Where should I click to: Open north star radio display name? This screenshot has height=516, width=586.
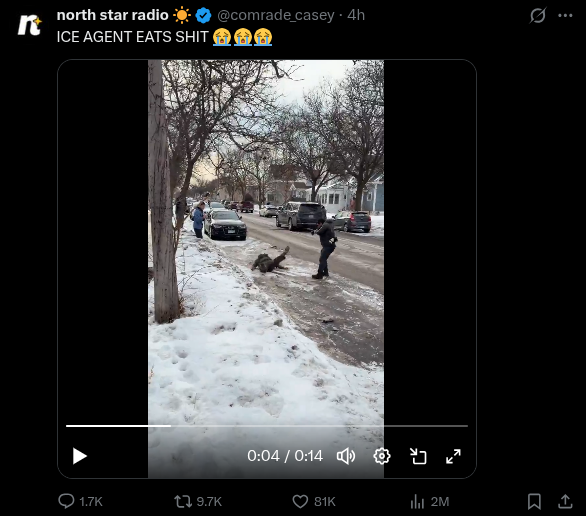[x=112, y=15]
